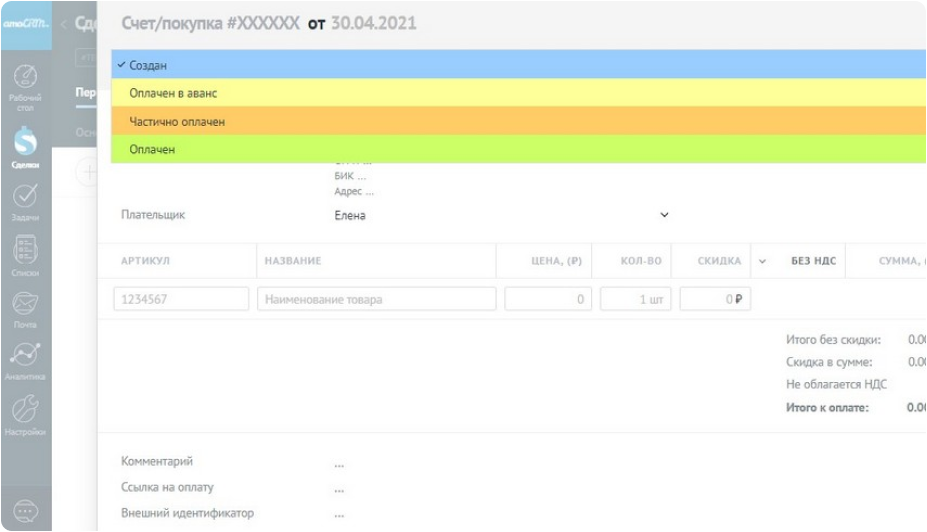Open the Задачи section icon
The image size is (927, 532).
pyautogui.click(x=25, y=202)
